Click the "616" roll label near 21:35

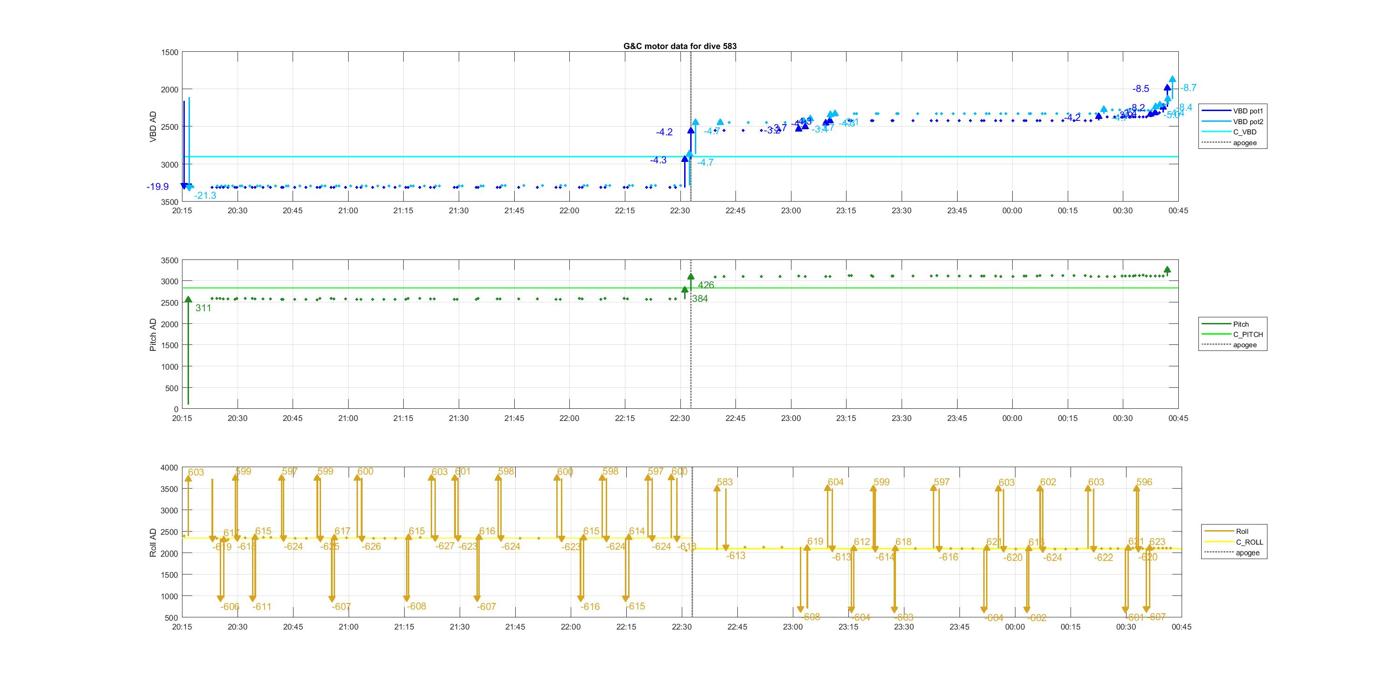[x=487, y=531]
